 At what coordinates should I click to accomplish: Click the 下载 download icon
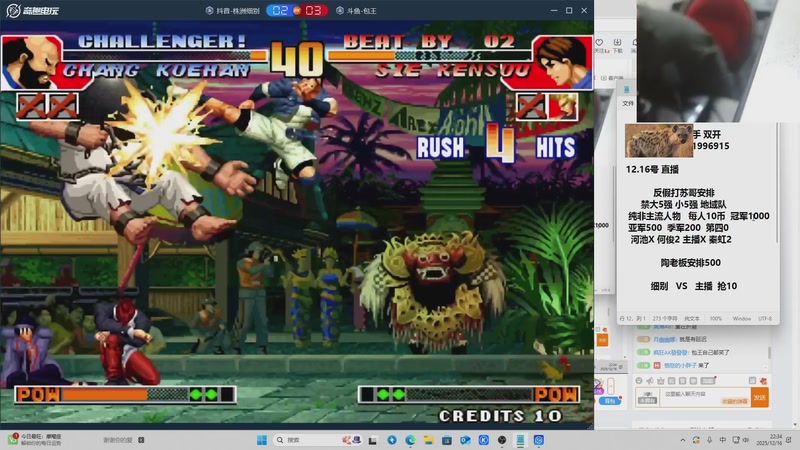point(617,42)
